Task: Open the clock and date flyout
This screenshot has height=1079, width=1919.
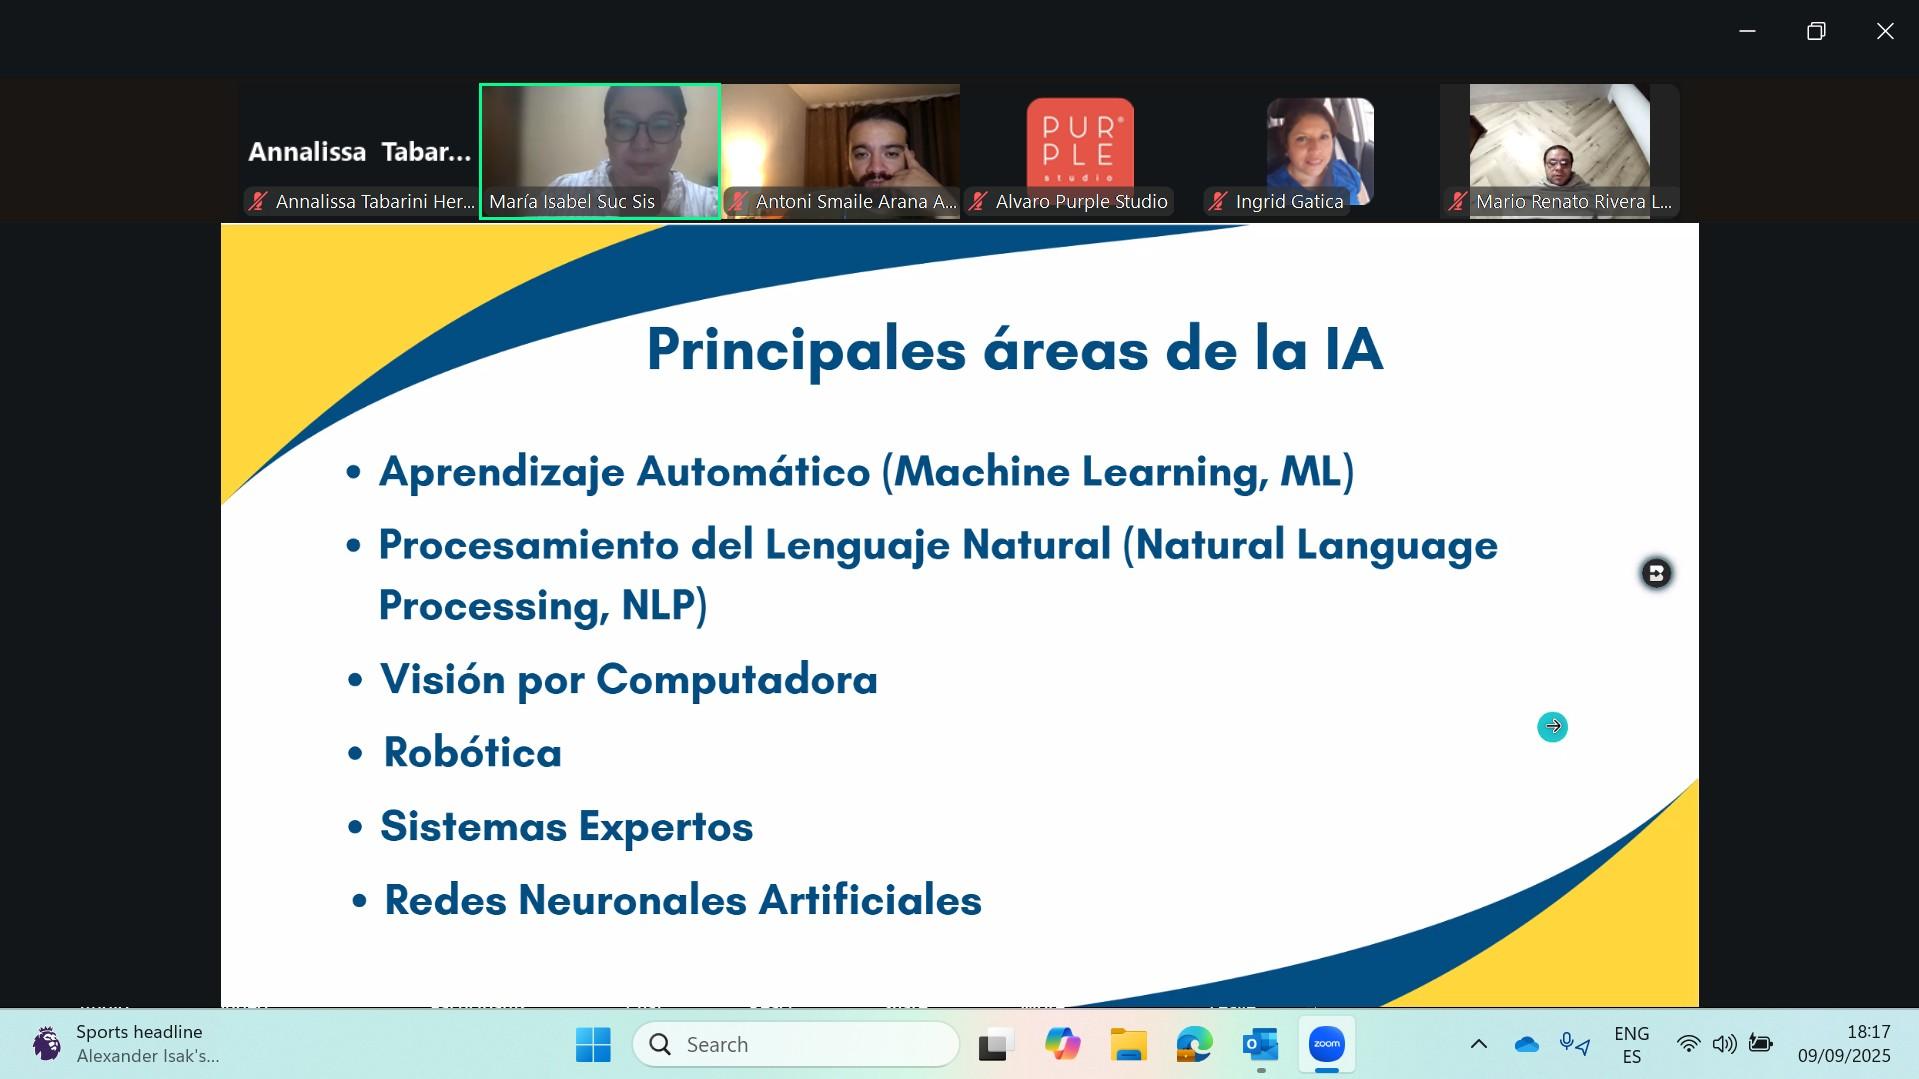Action: [x=1844, y=1045]
